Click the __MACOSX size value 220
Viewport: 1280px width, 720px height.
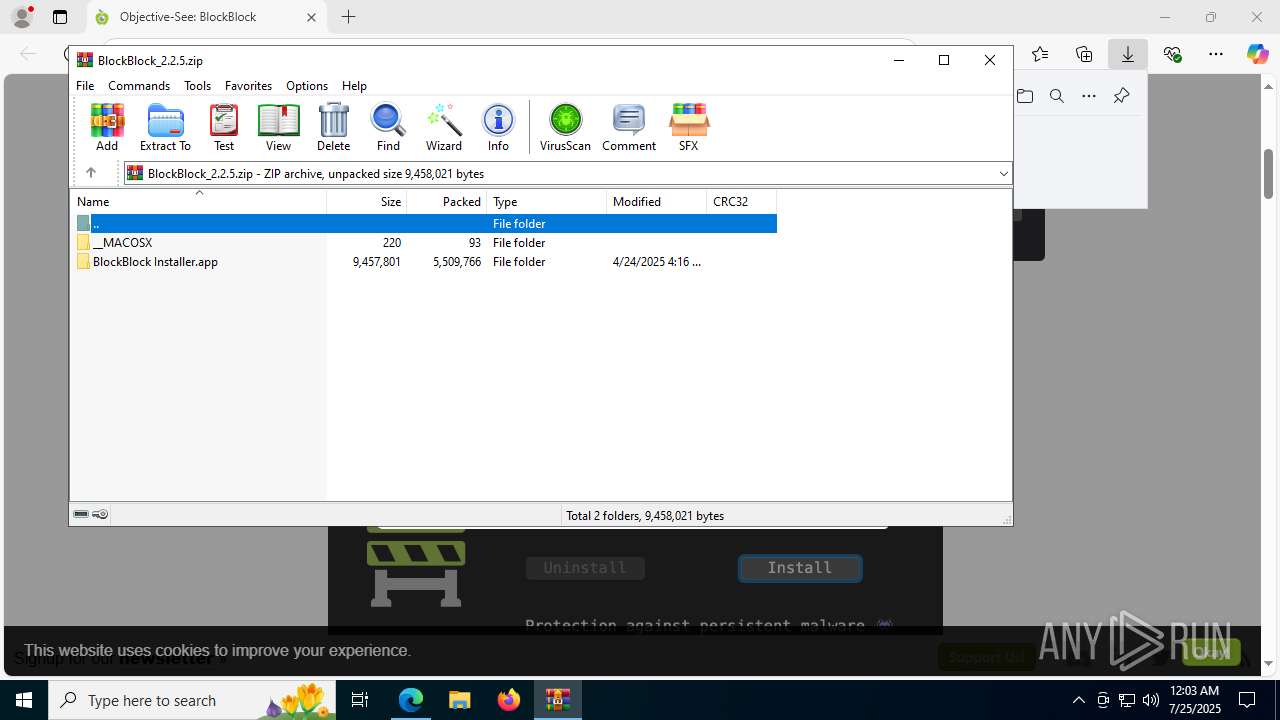tap(391, 243)
